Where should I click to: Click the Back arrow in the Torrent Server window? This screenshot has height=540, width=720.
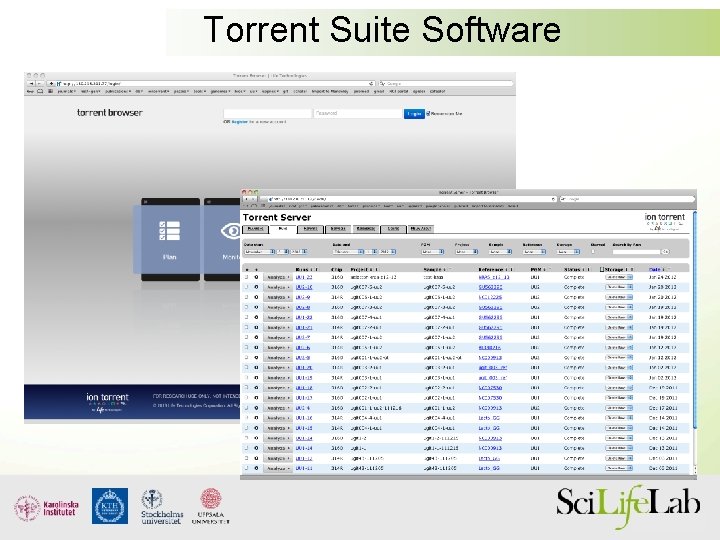point(247,199)
